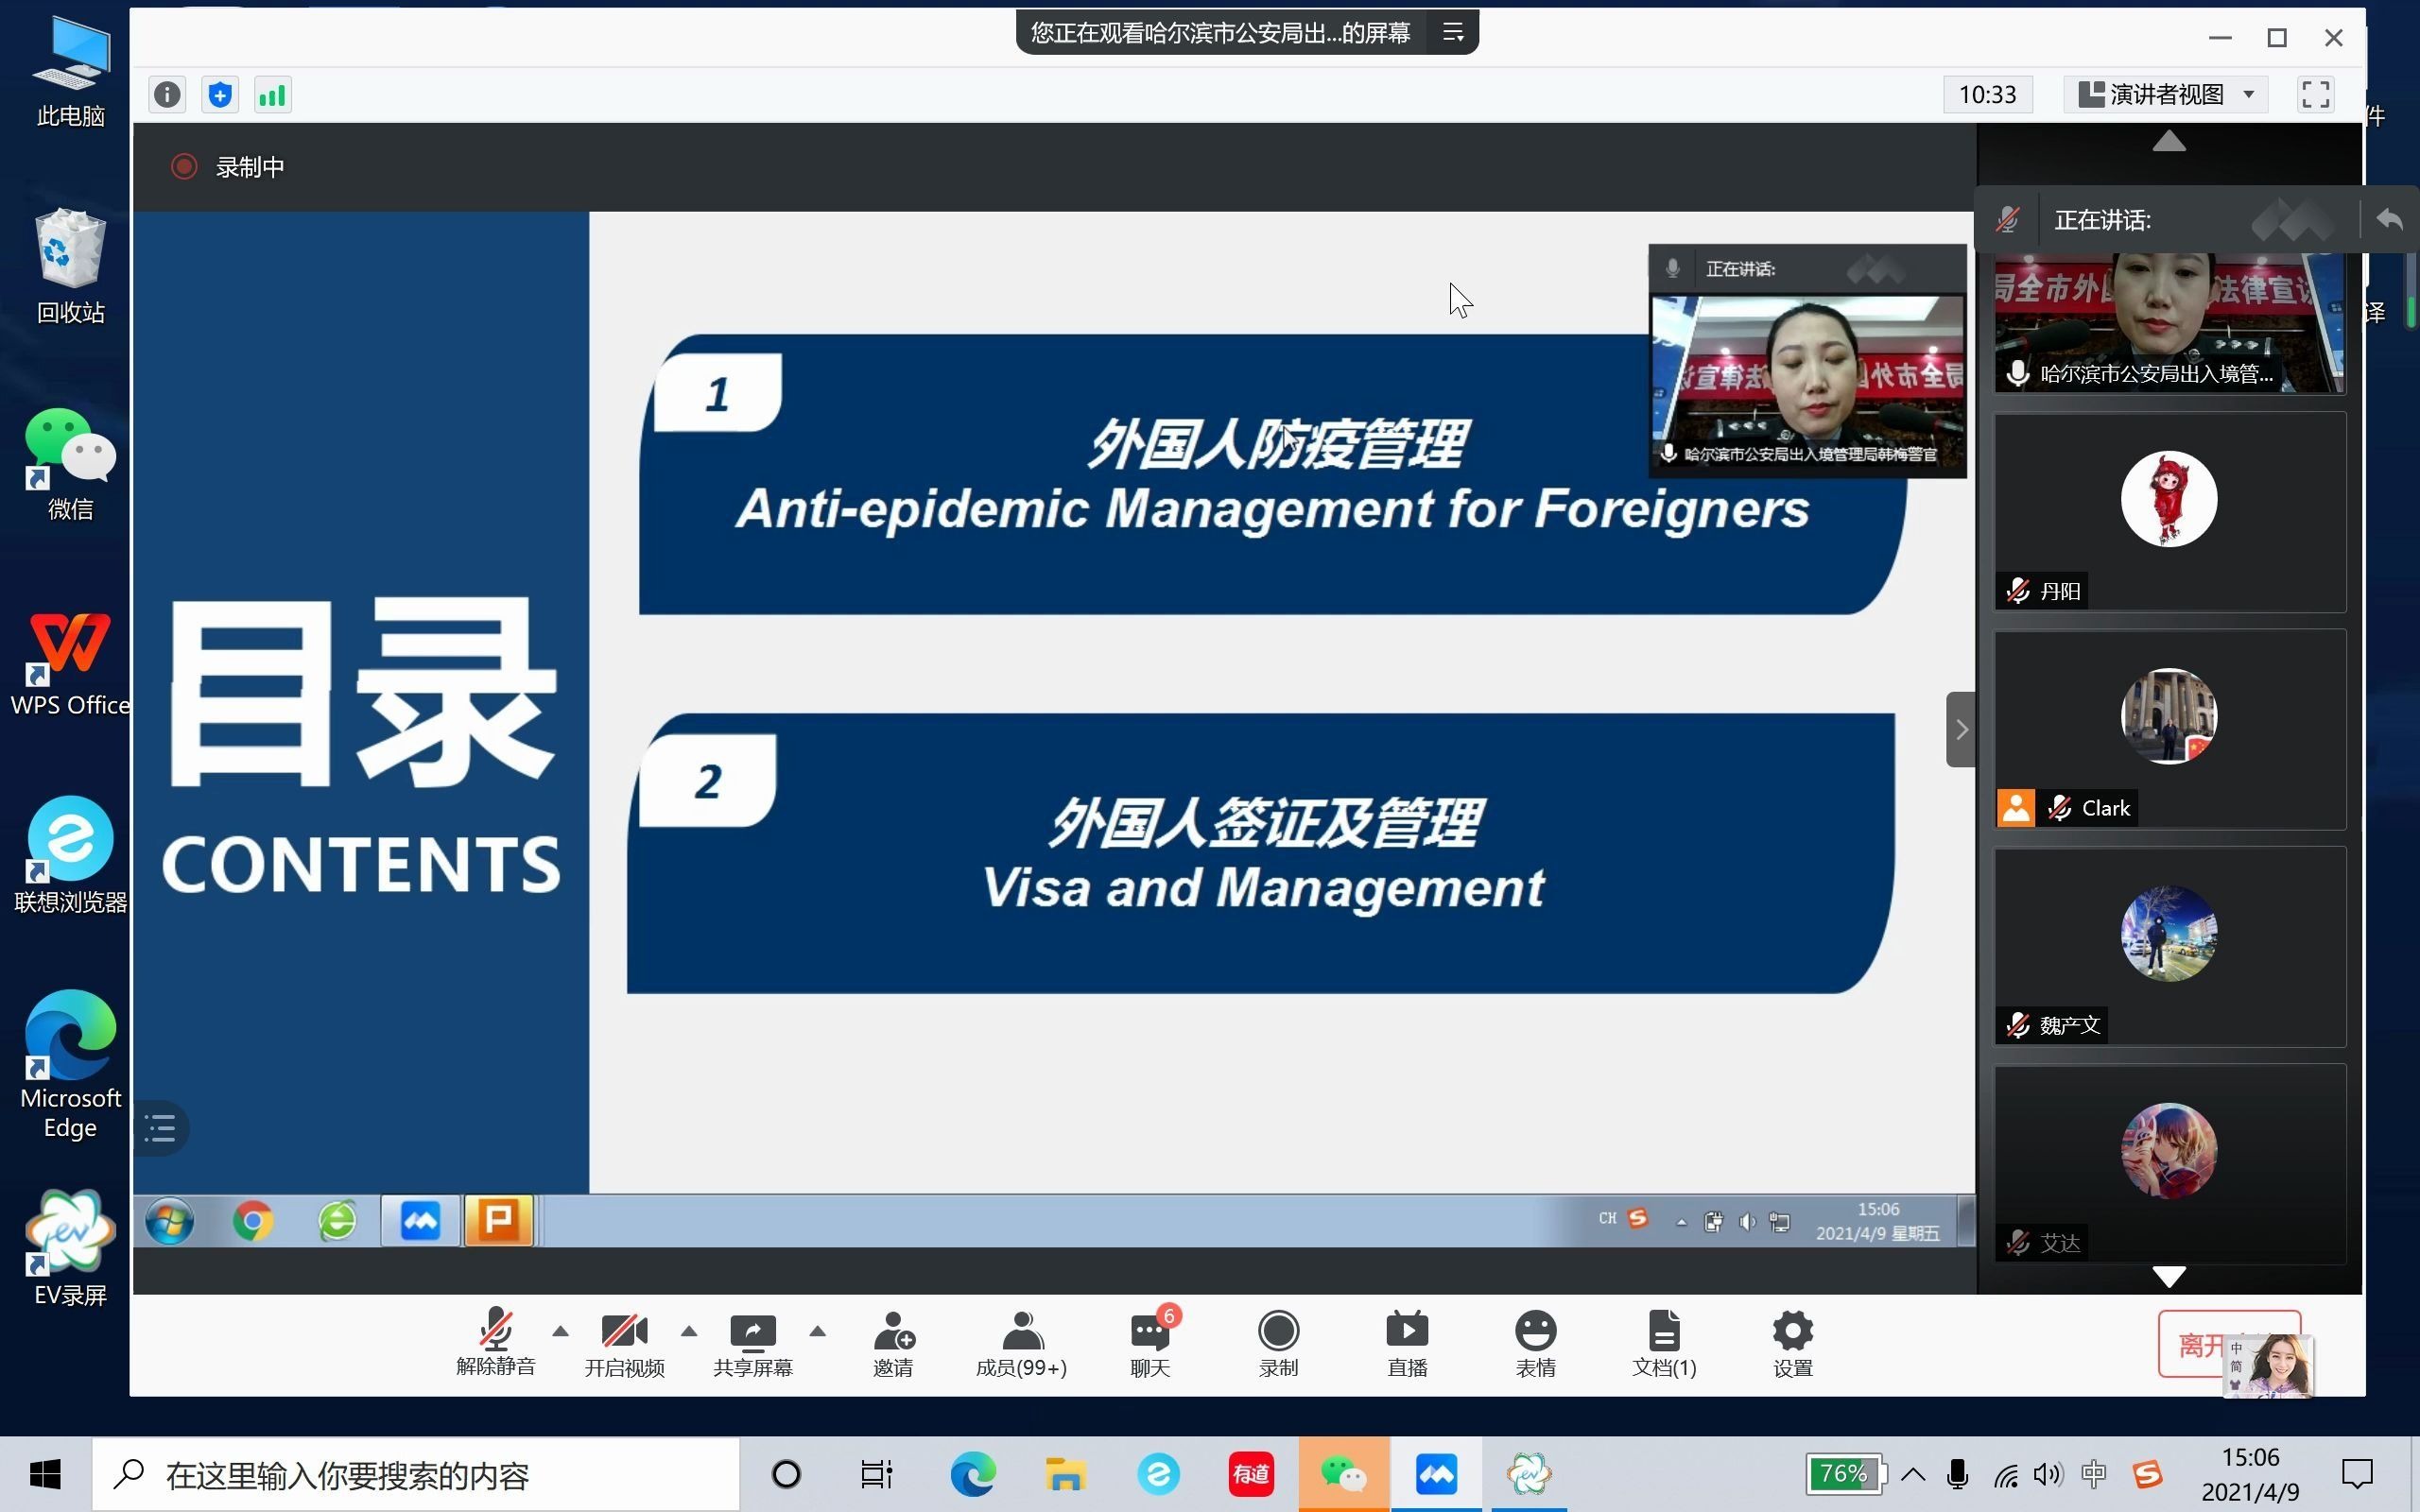This screenshot has width=2420, height=1512.
Task: Open File Explorer on taskbar
Action: point(1065,1474)
